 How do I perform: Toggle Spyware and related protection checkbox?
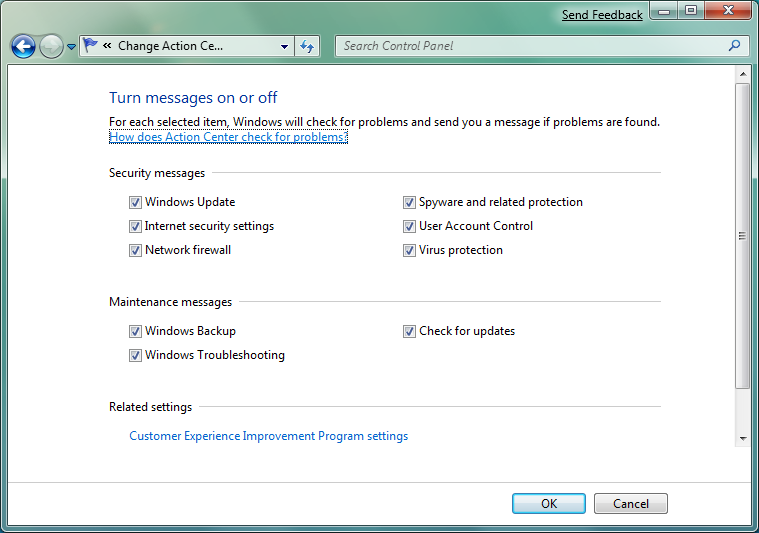409,202
